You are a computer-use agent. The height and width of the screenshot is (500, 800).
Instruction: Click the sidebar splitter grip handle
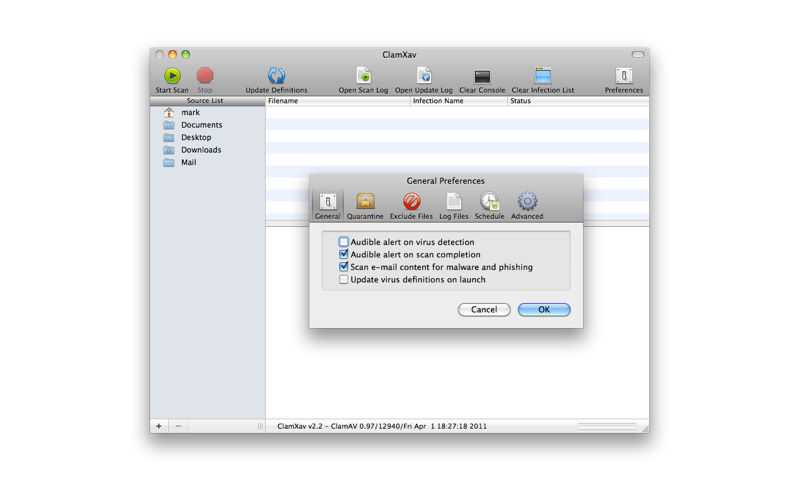pyautogui.click(x=260, y=426)
